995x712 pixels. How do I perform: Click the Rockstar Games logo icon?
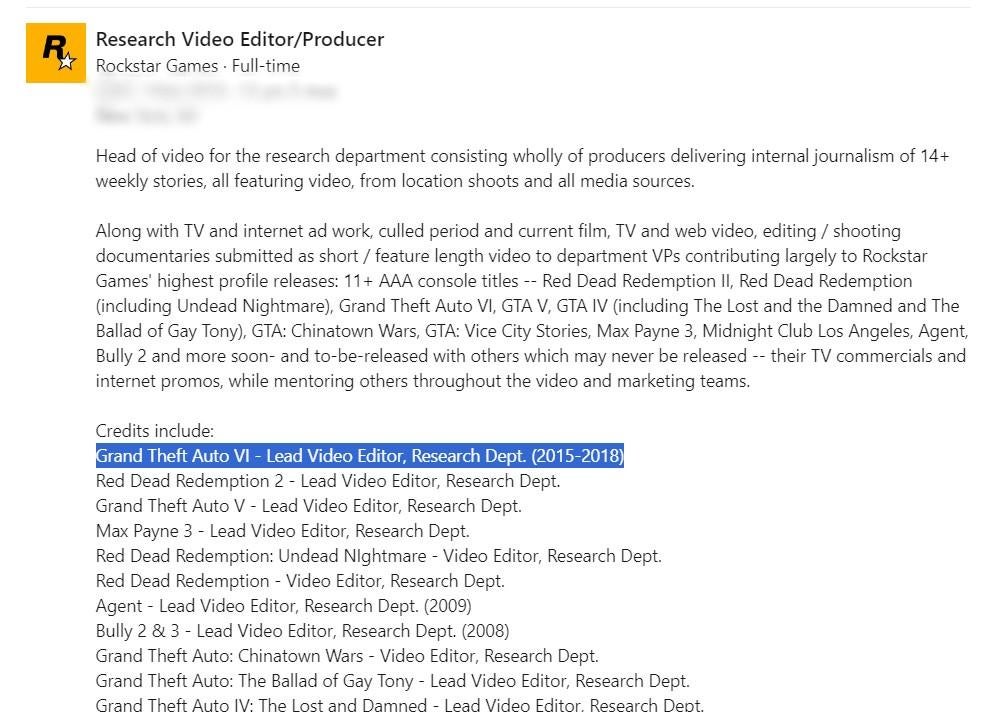(56, 53)
